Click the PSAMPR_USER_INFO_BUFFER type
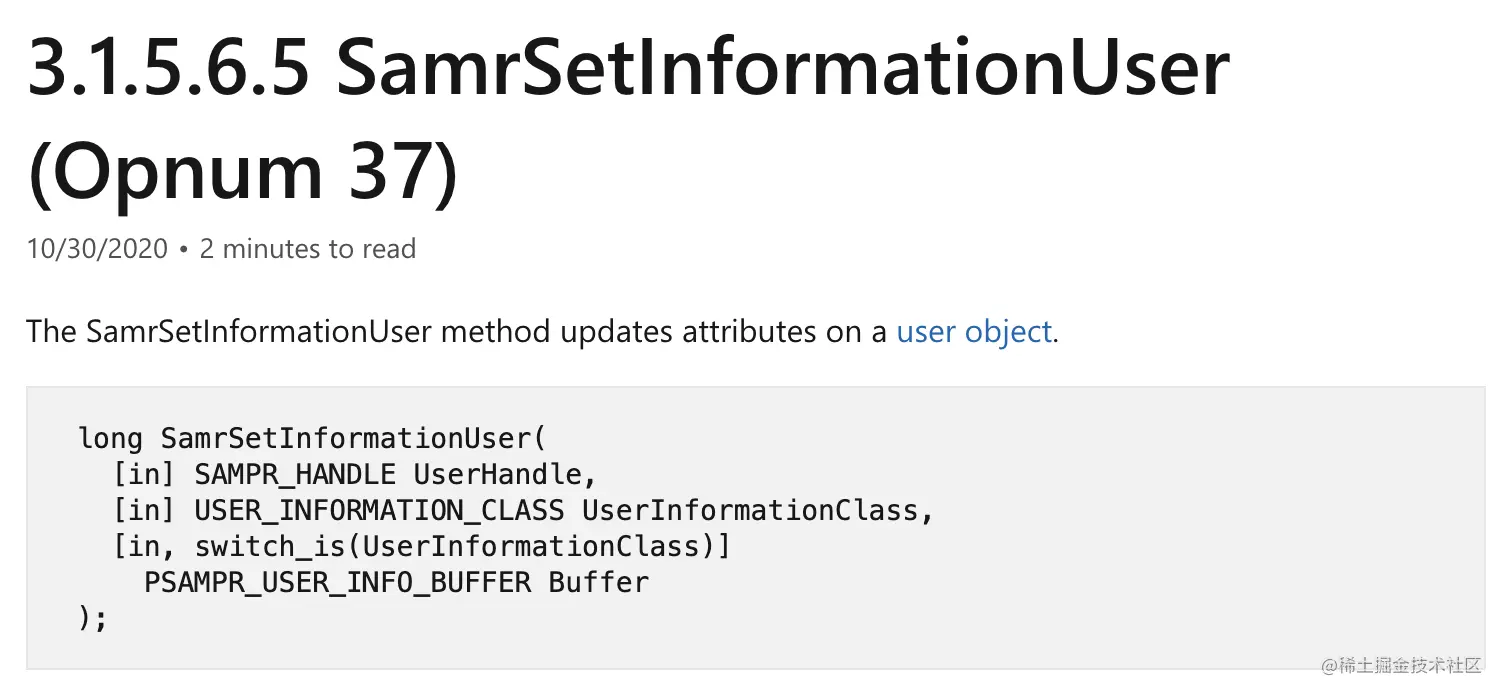Screen dimensions: 1502x696 click(x=337, y=582)
